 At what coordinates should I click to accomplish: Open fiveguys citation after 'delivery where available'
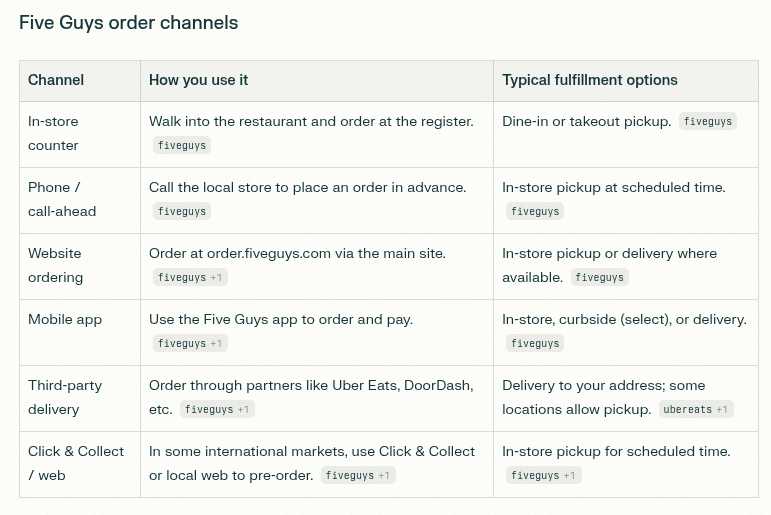click(x=599, y=277)
